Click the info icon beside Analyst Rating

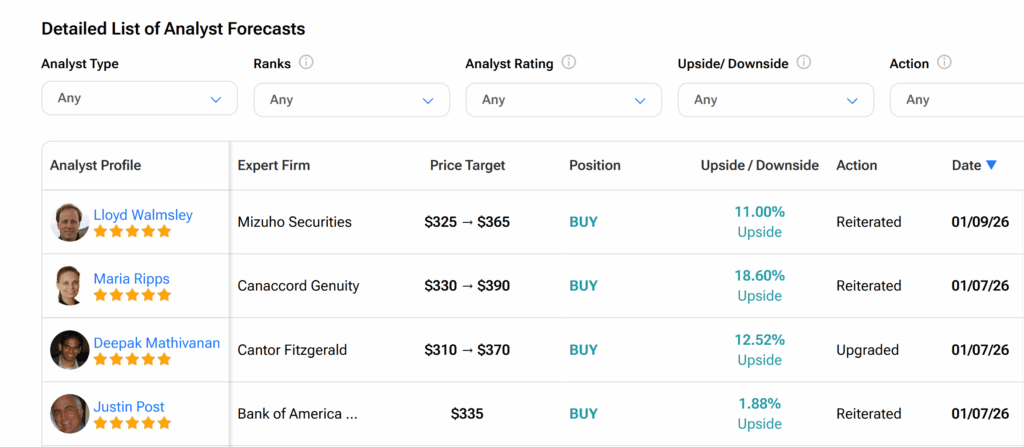pyautogui.click(x=569, y=63)
